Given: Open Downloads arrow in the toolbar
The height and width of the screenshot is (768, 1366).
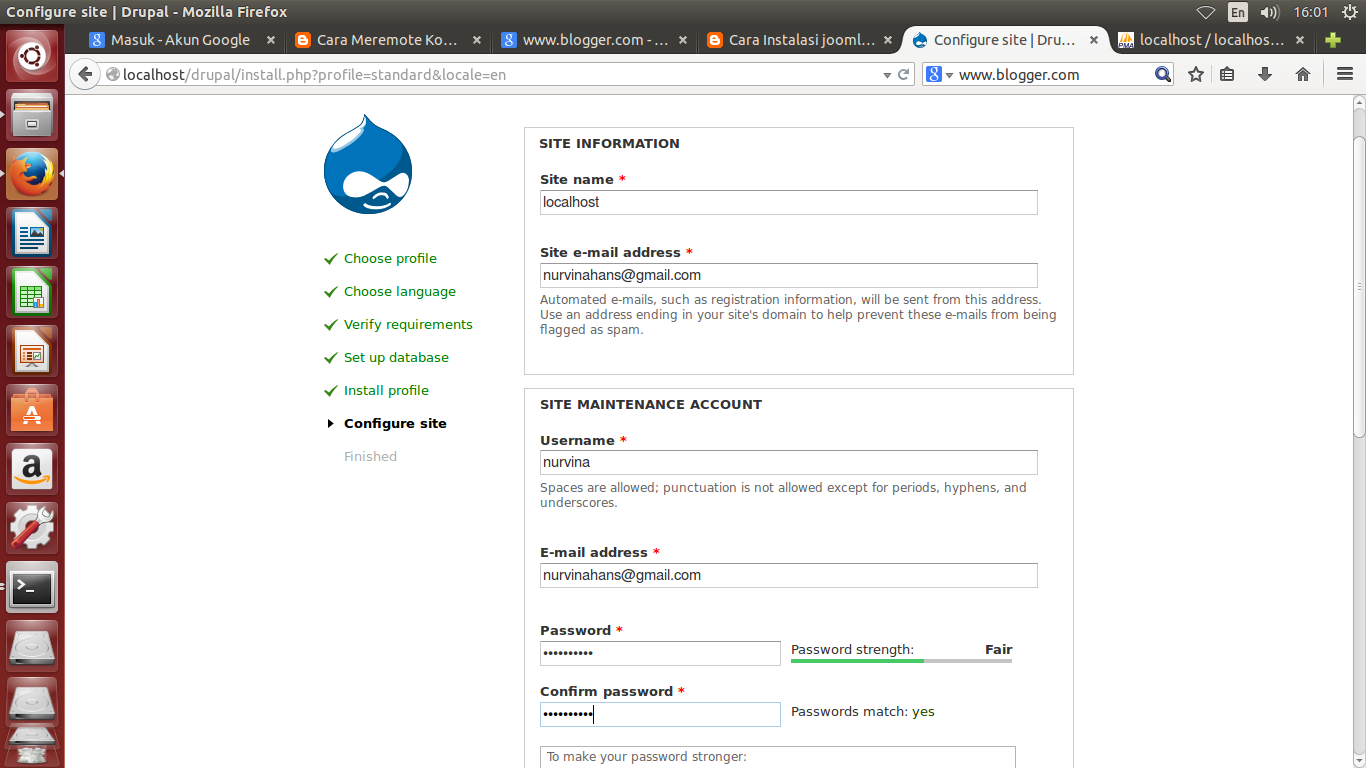Looking at the screenshot, I should coord(1265,74).
